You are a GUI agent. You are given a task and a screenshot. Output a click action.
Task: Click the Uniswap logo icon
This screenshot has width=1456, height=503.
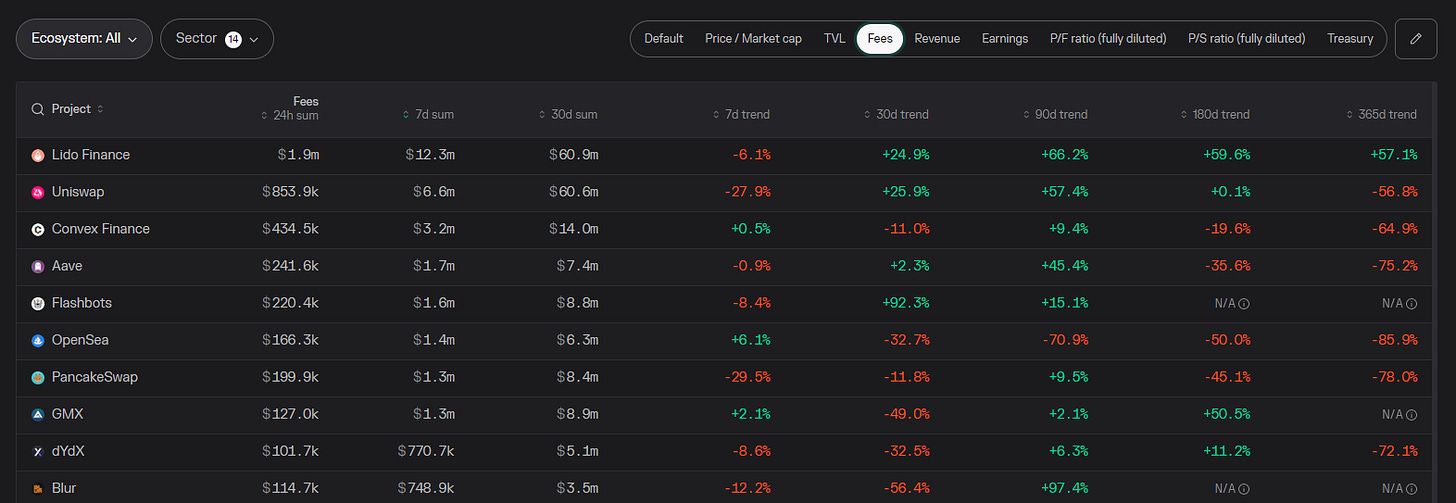pos(38,192)
